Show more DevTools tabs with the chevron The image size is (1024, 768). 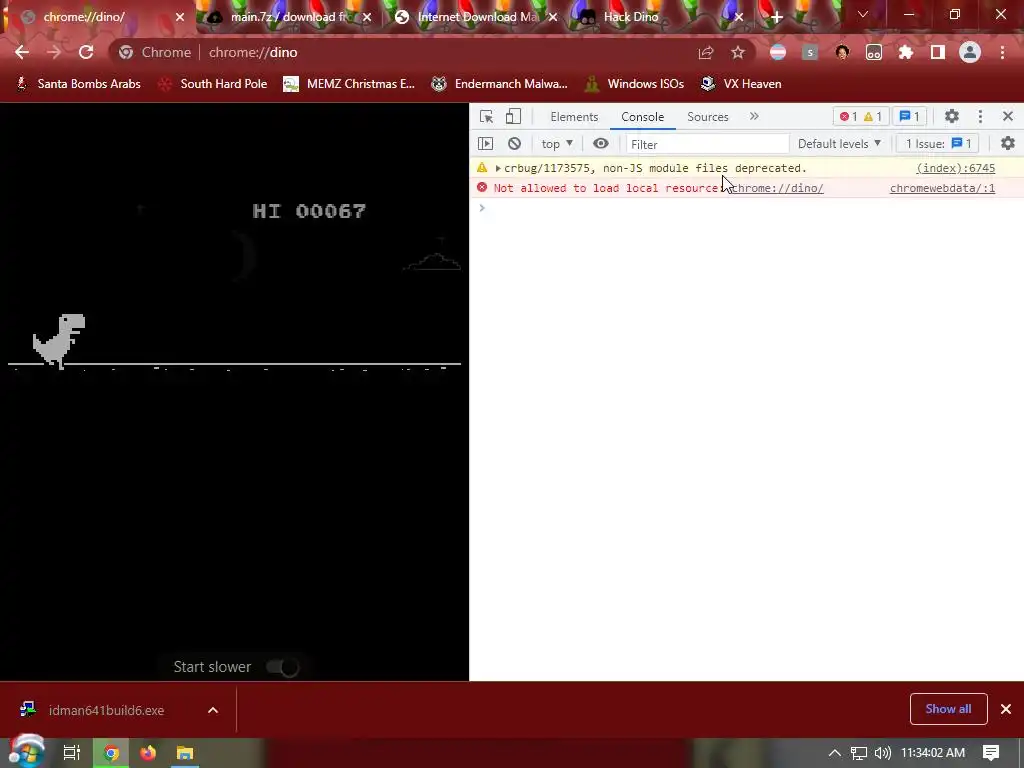(x=754, y=116)
